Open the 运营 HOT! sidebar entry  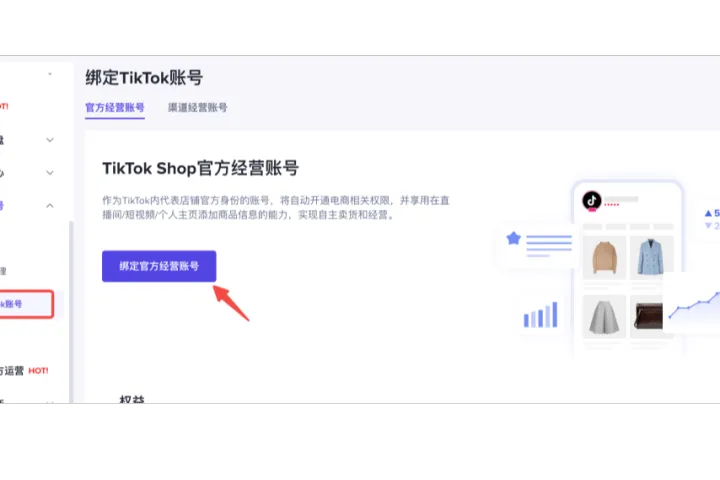pyautogui.click(x=24, y=371)
